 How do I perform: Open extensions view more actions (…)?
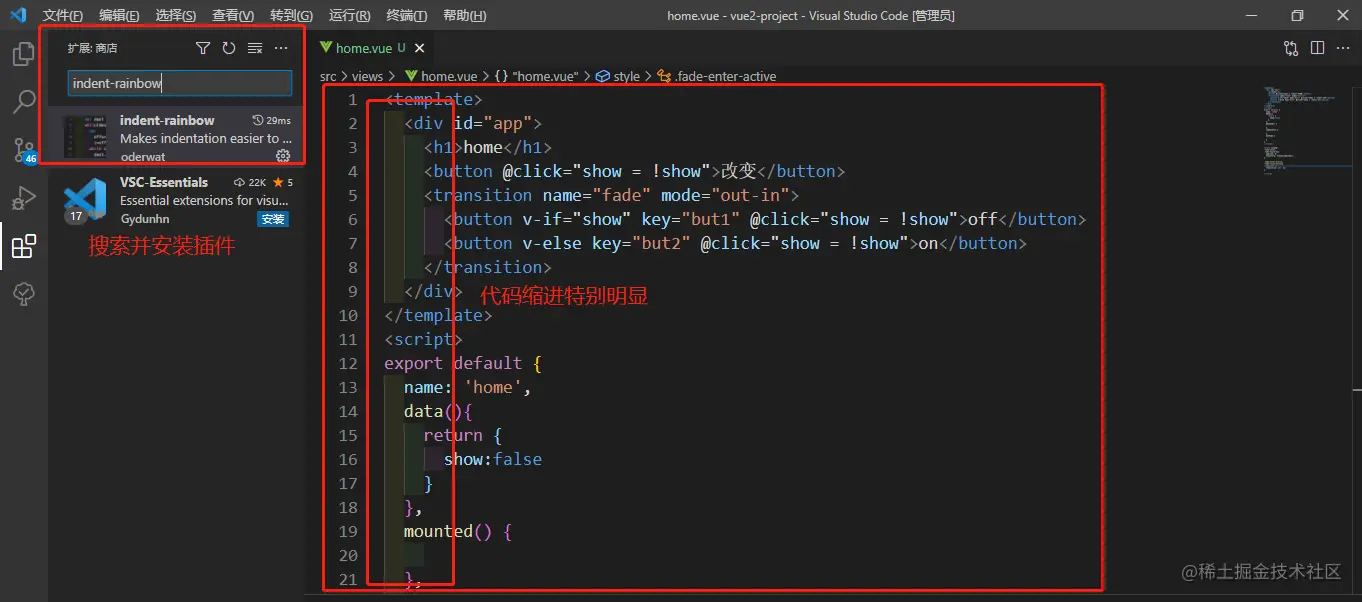tap(281, 48)
